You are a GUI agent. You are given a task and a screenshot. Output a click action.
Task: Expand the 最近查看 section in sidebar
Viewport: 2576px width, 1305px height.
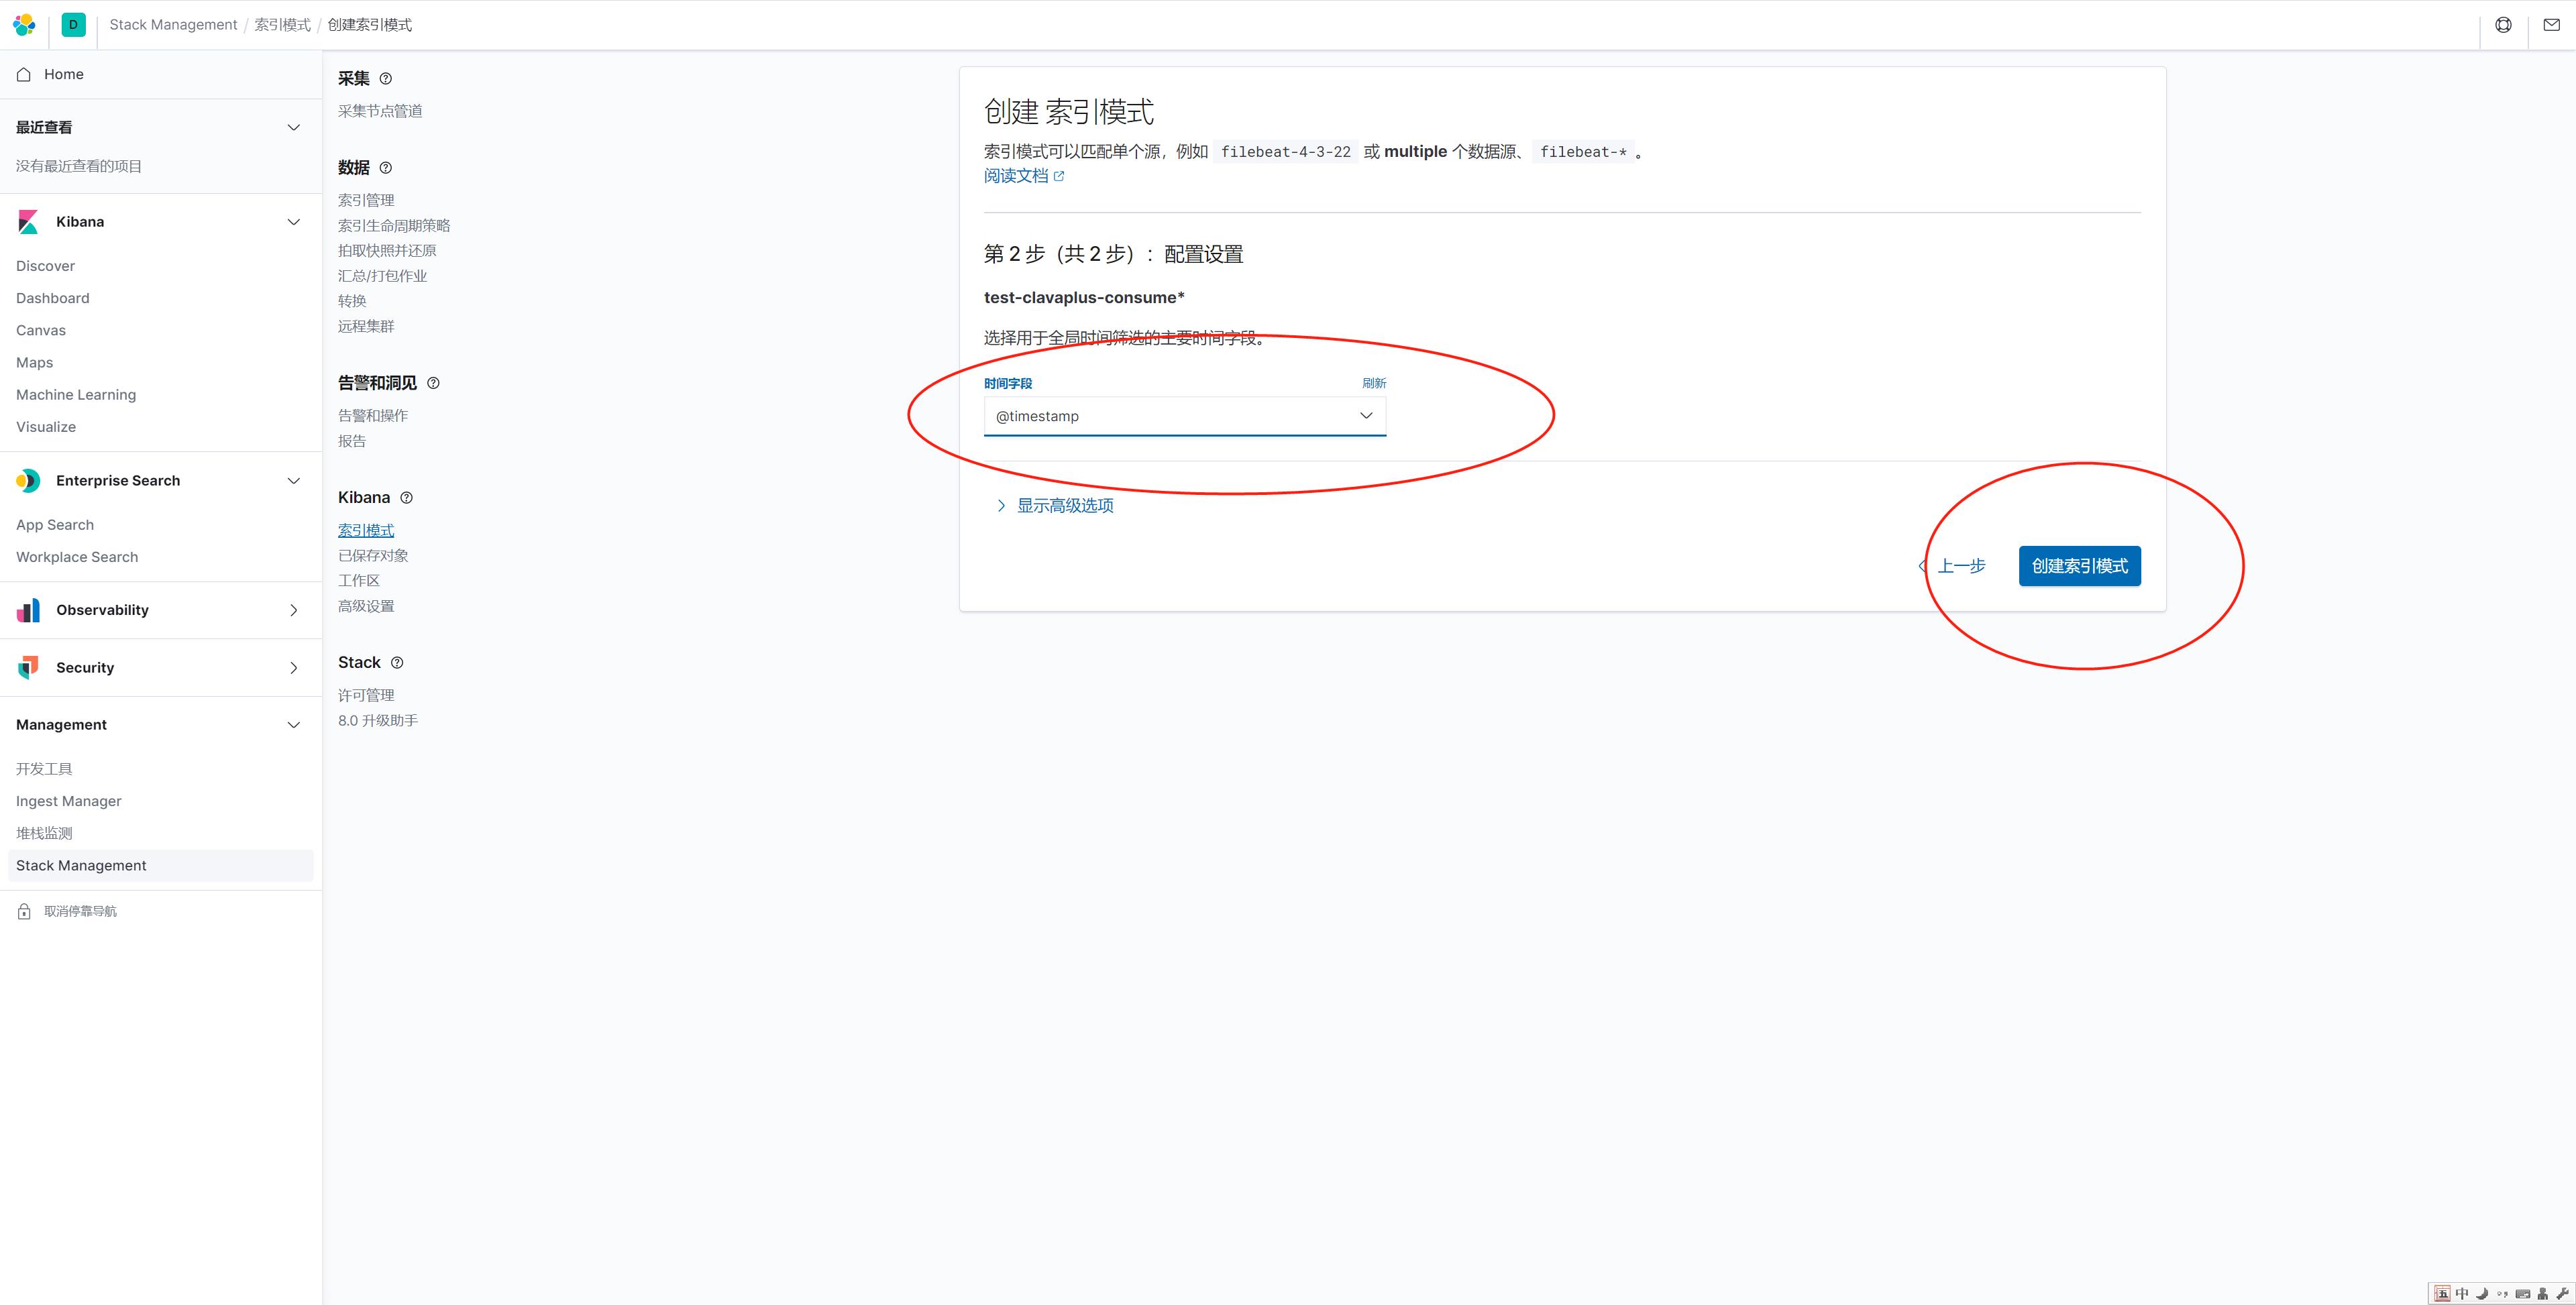click(x=294, y=127)
